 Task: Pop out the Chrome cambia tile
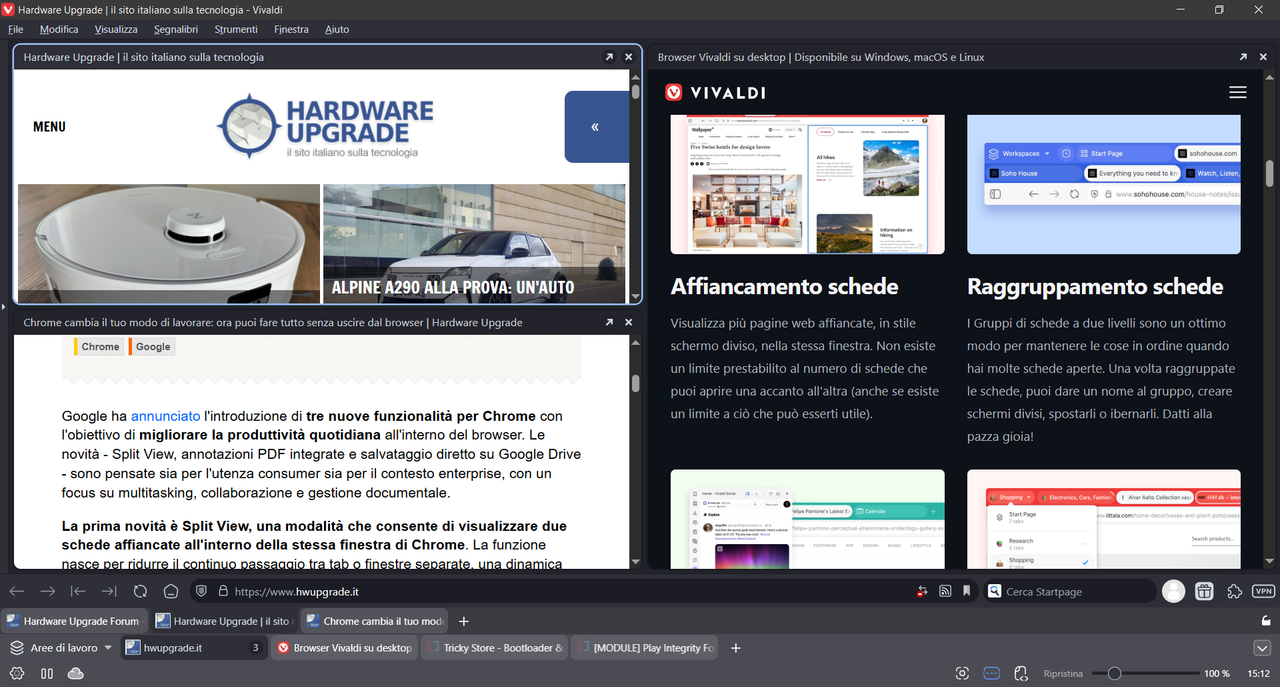tap(609, 322)
